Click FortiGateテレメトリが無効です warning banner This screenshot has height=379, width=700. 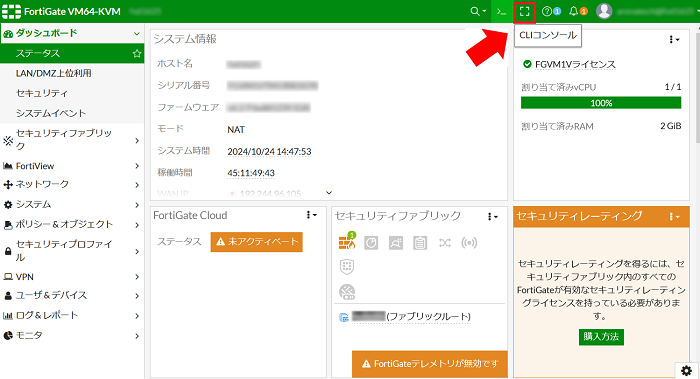click(x=430, y=364)
